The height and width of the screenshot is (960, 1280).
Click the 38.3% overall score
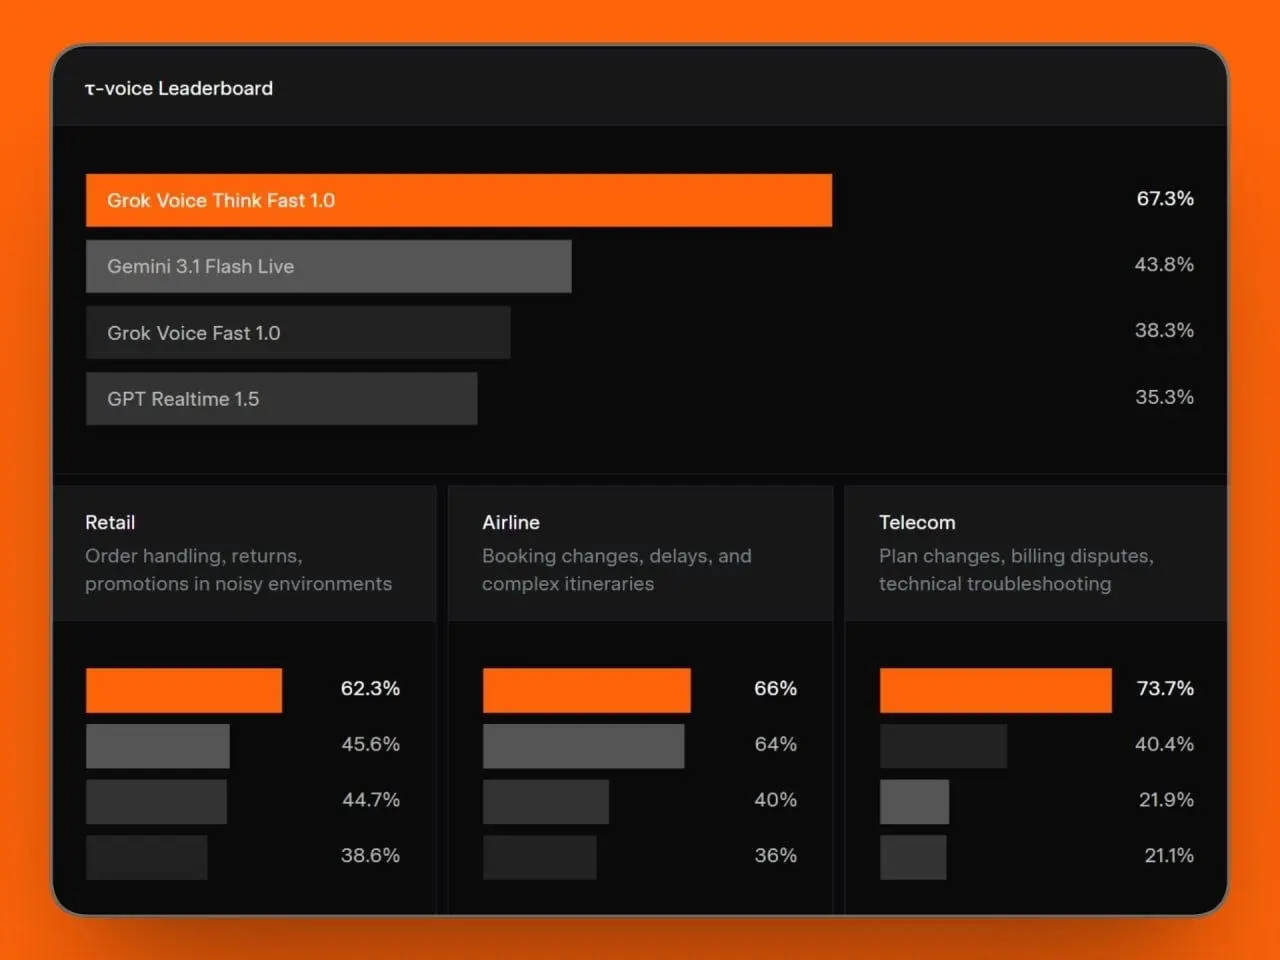tap(1164, 330)
